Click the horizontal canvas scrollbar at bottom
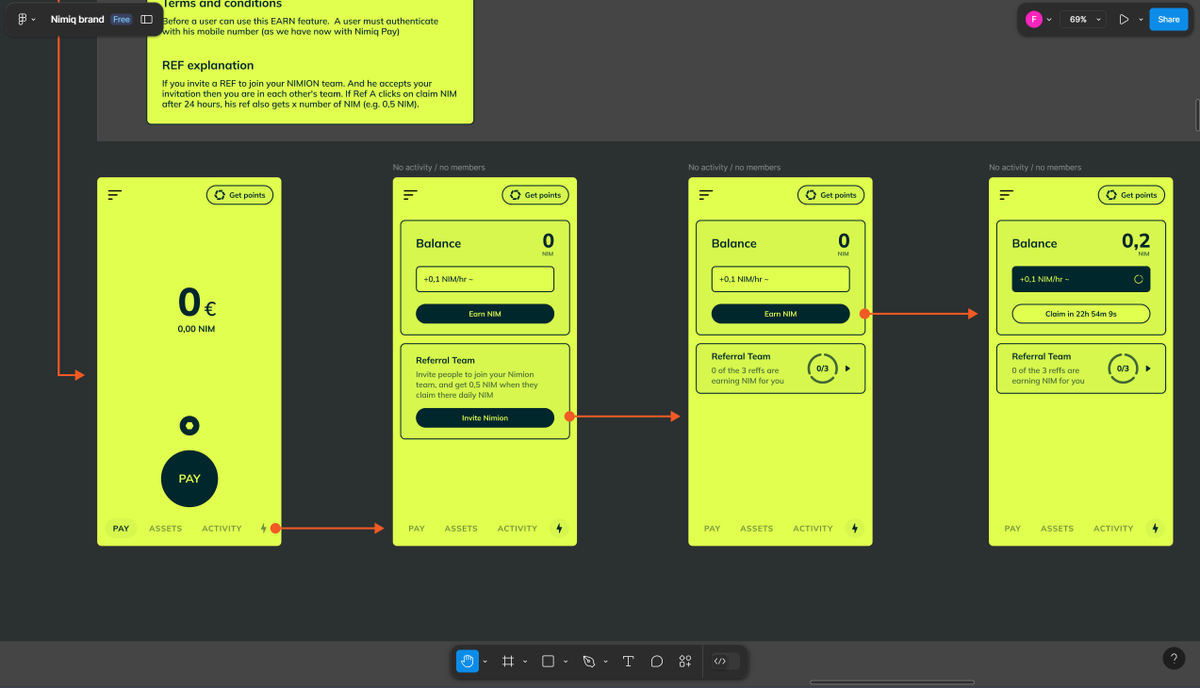 (x=892, y=682)
